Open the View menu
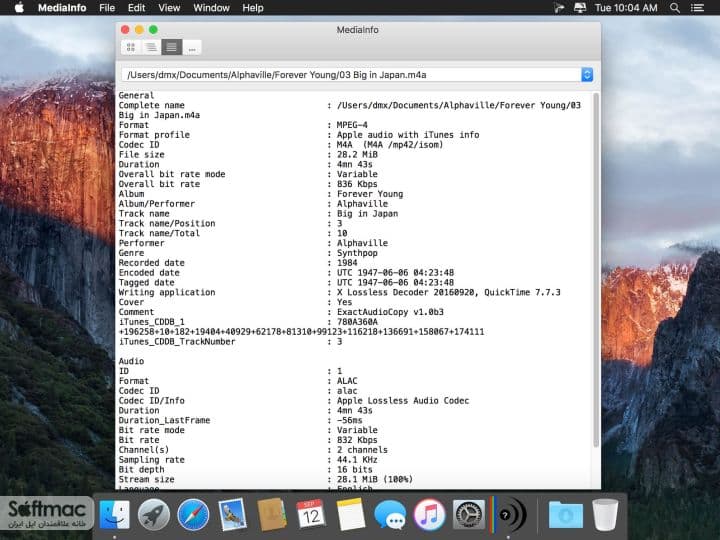 coord(169,8)
